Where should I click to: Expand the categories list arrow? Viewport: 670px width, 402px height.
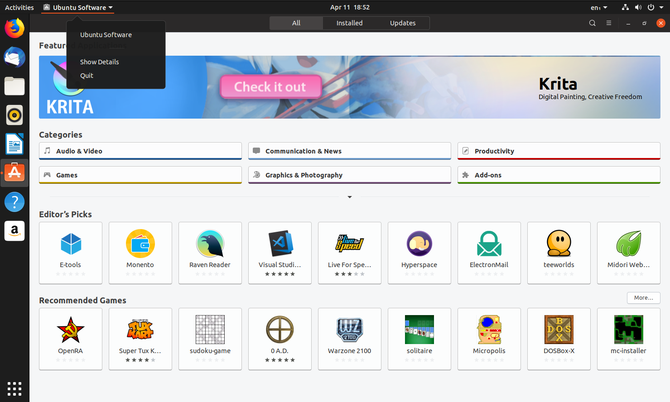click(350, 197)
